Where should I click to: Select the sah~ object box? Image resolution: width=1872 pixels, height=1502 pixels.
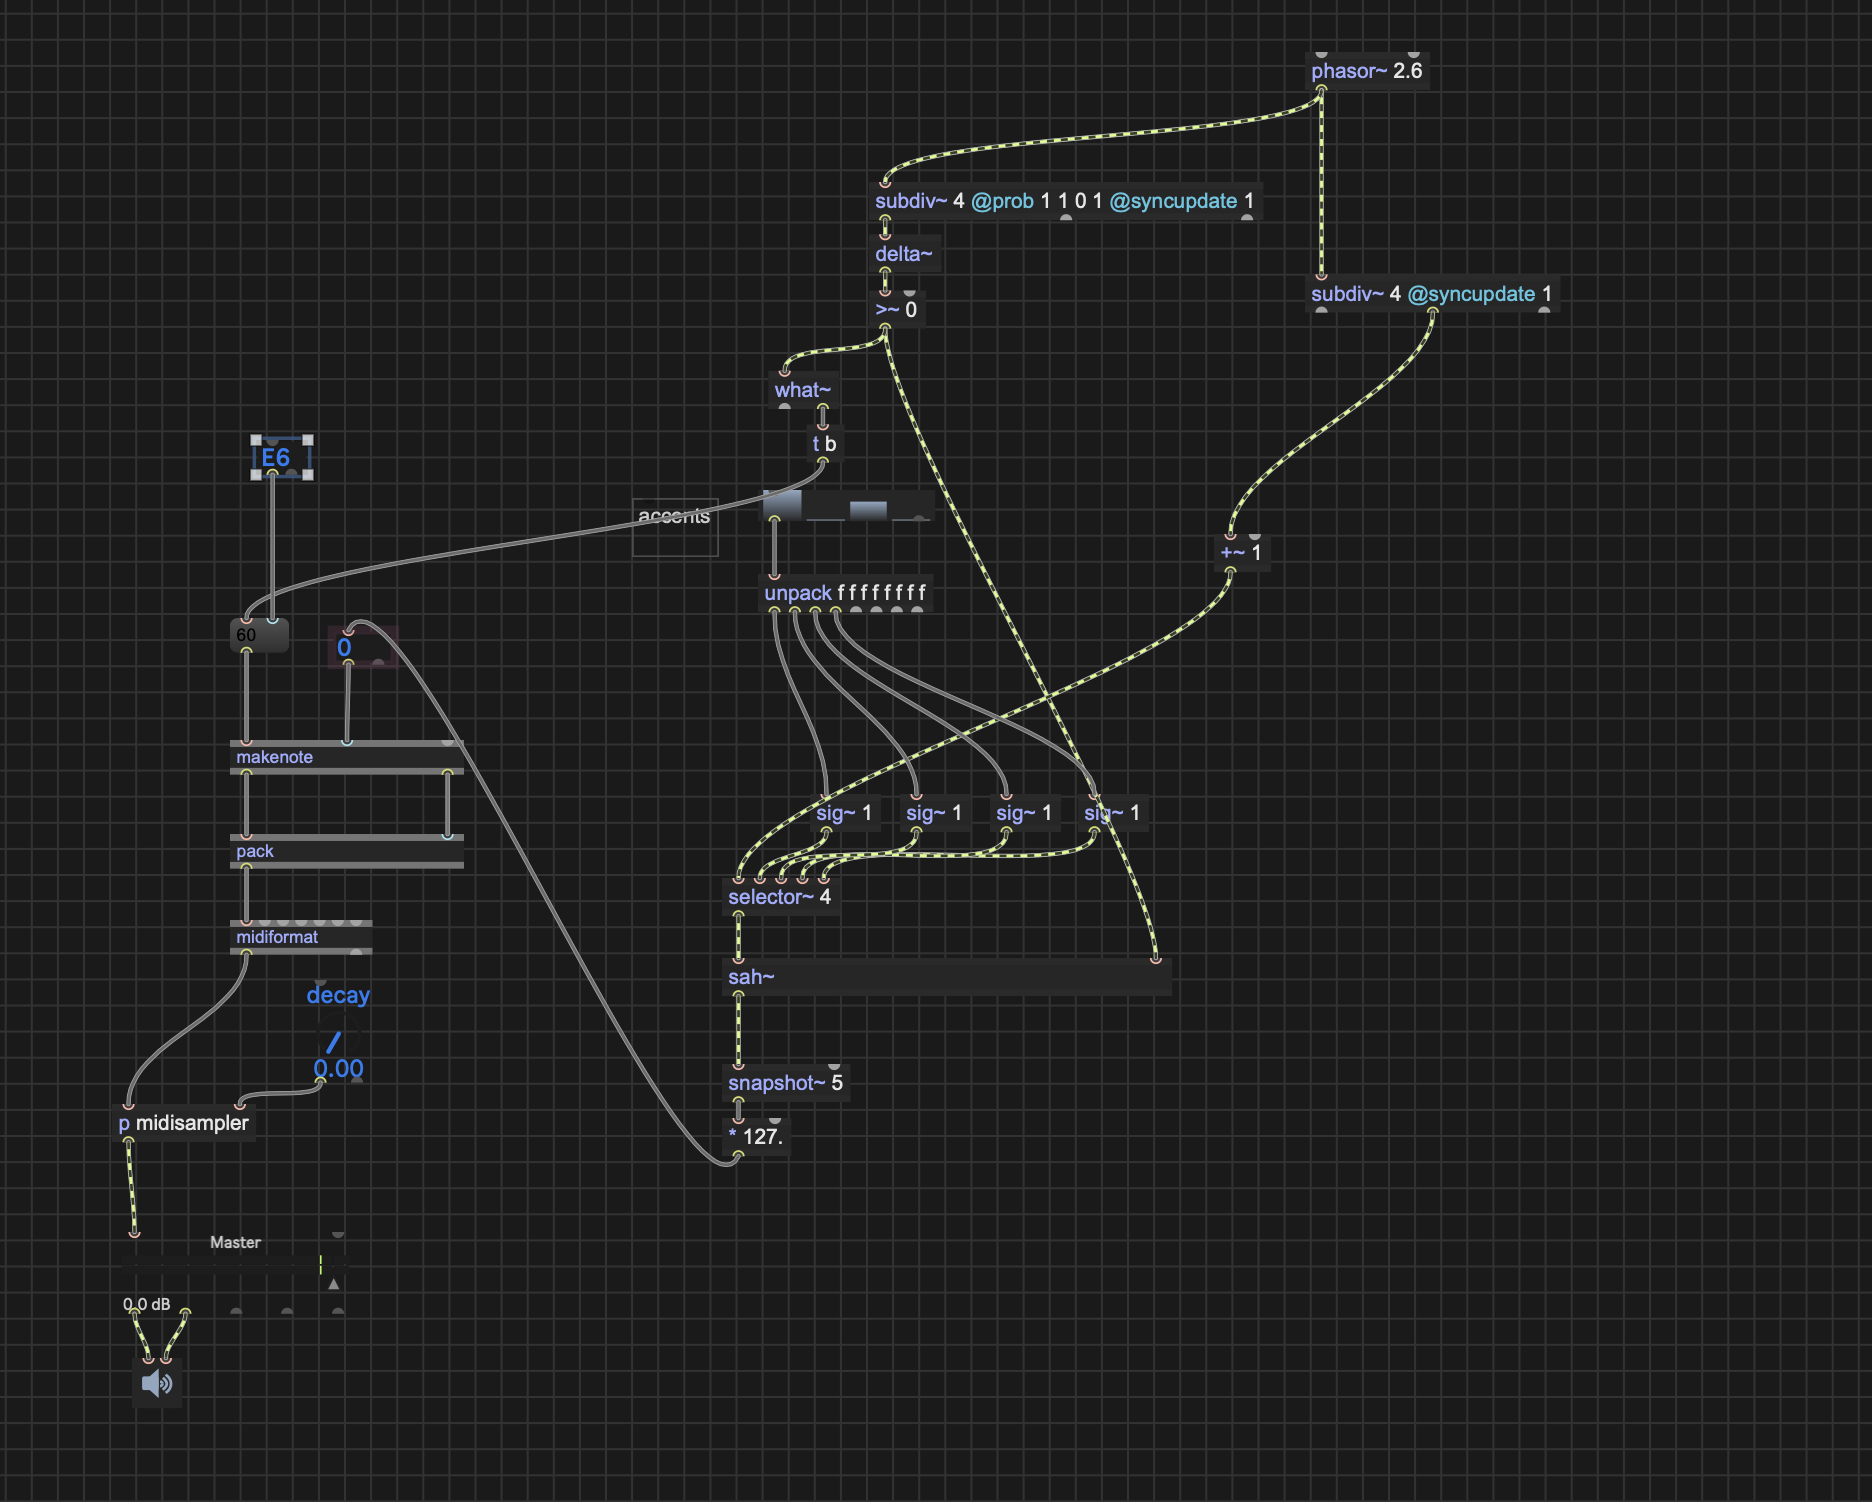(945, 977)
